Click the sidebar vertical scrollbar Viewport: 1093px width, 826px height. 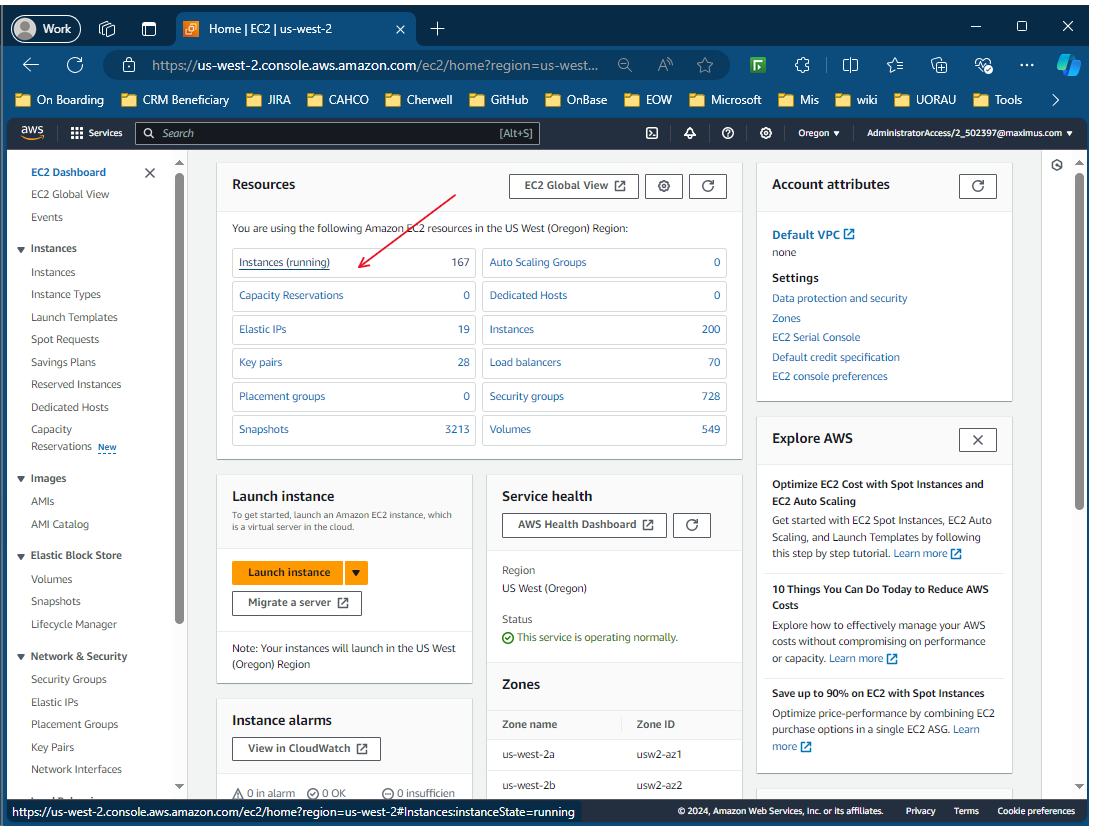(x=179, y=397)
